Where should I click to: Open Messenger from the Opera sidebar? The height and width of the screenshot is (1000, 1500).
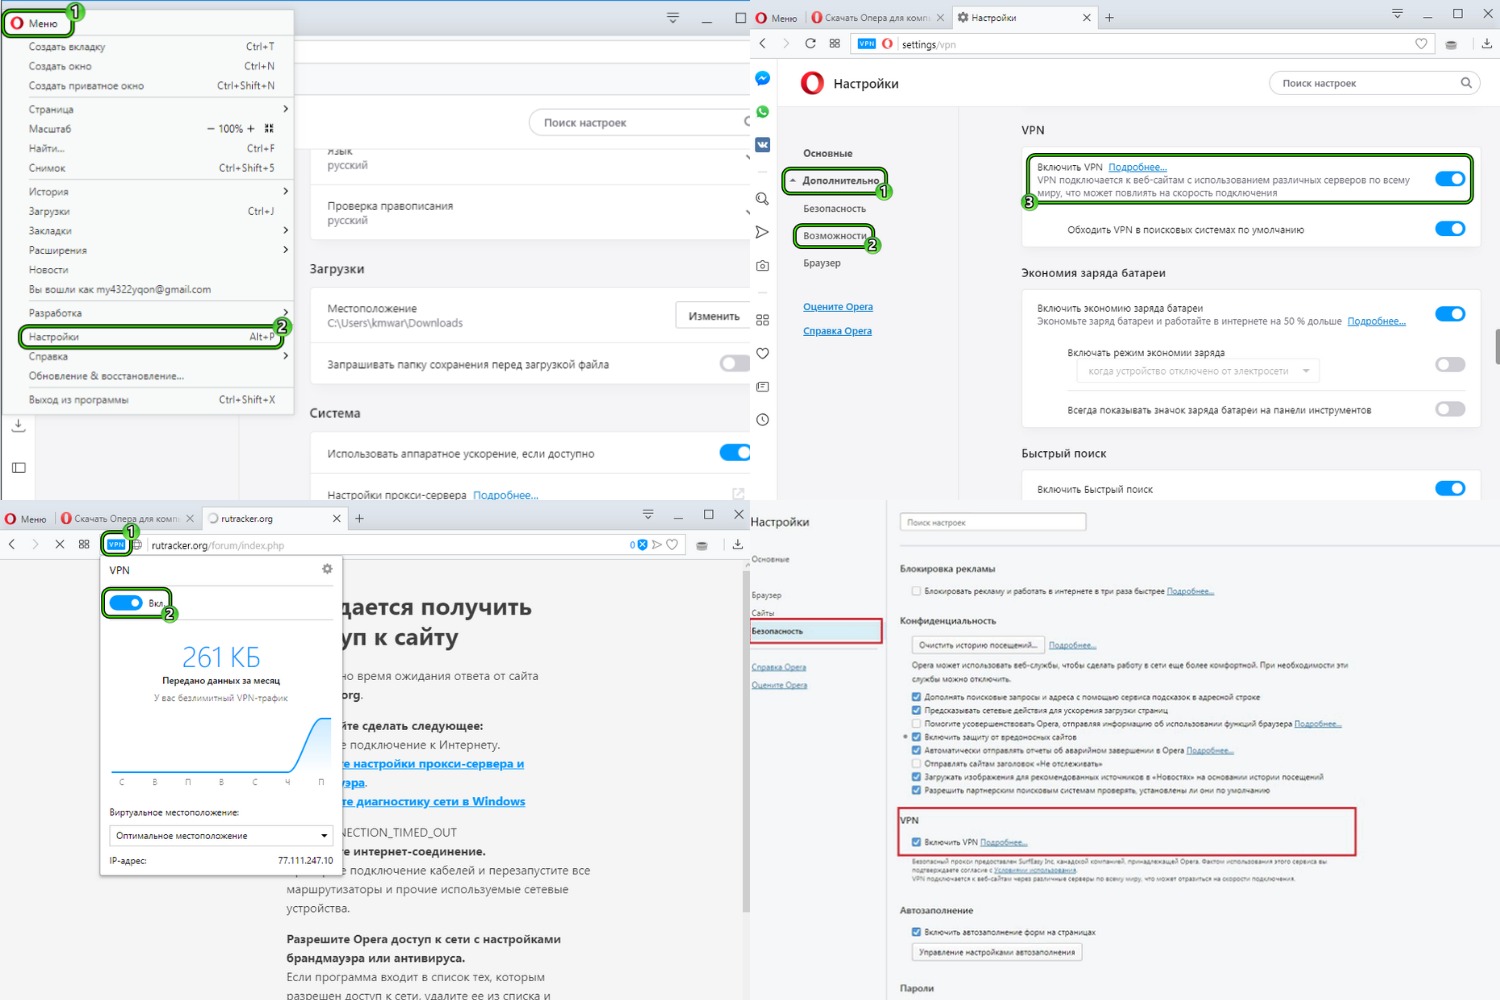762,78
